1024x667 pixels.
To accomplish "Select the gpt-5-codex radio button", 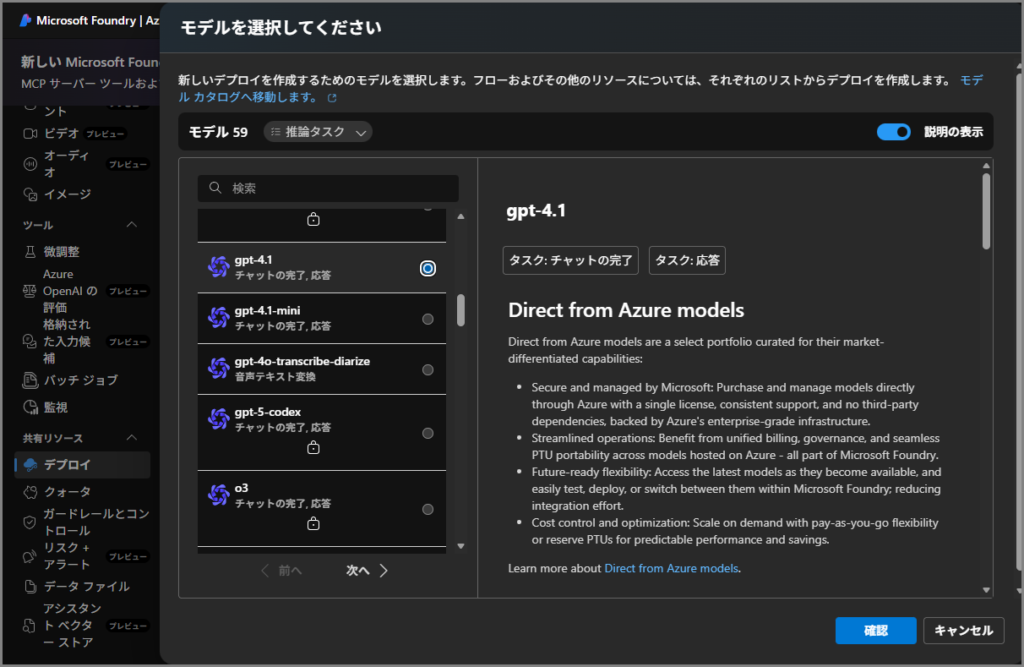I will [x=428, y=433].
